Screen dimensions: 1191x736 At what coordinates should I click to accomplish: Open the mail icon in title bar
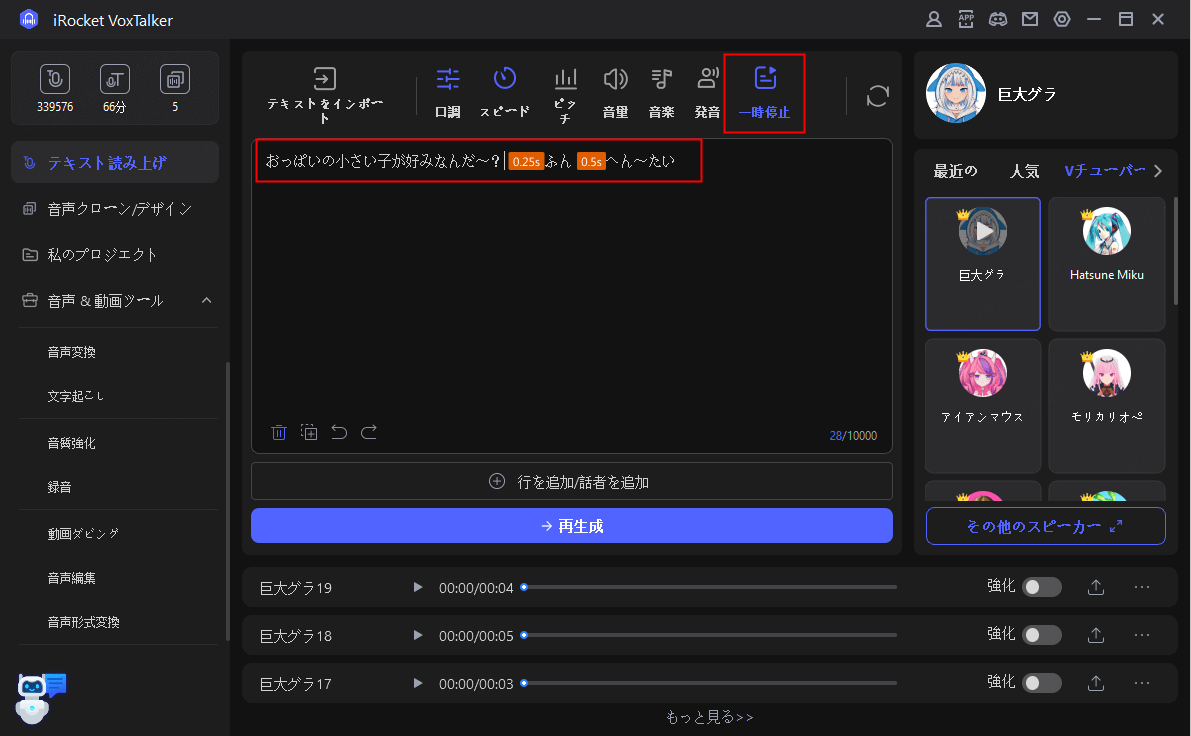pos(1030,20)
